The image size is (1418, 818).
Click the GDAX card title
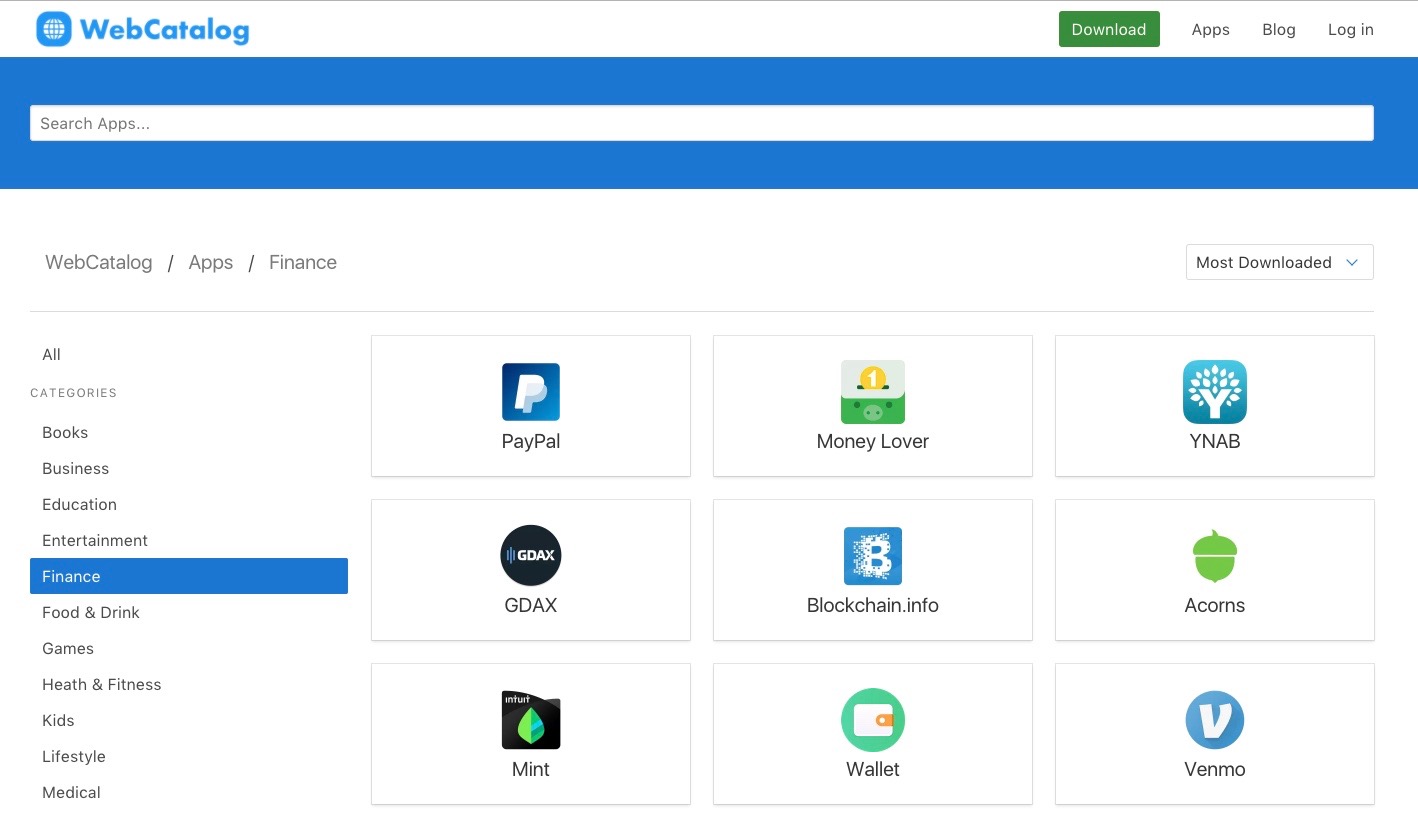(531, 605)
